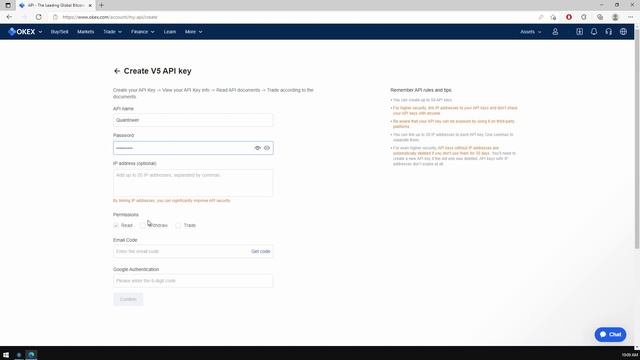Open the browser collections icon
This screenshot has width=640, height=360.
[600, 17]
